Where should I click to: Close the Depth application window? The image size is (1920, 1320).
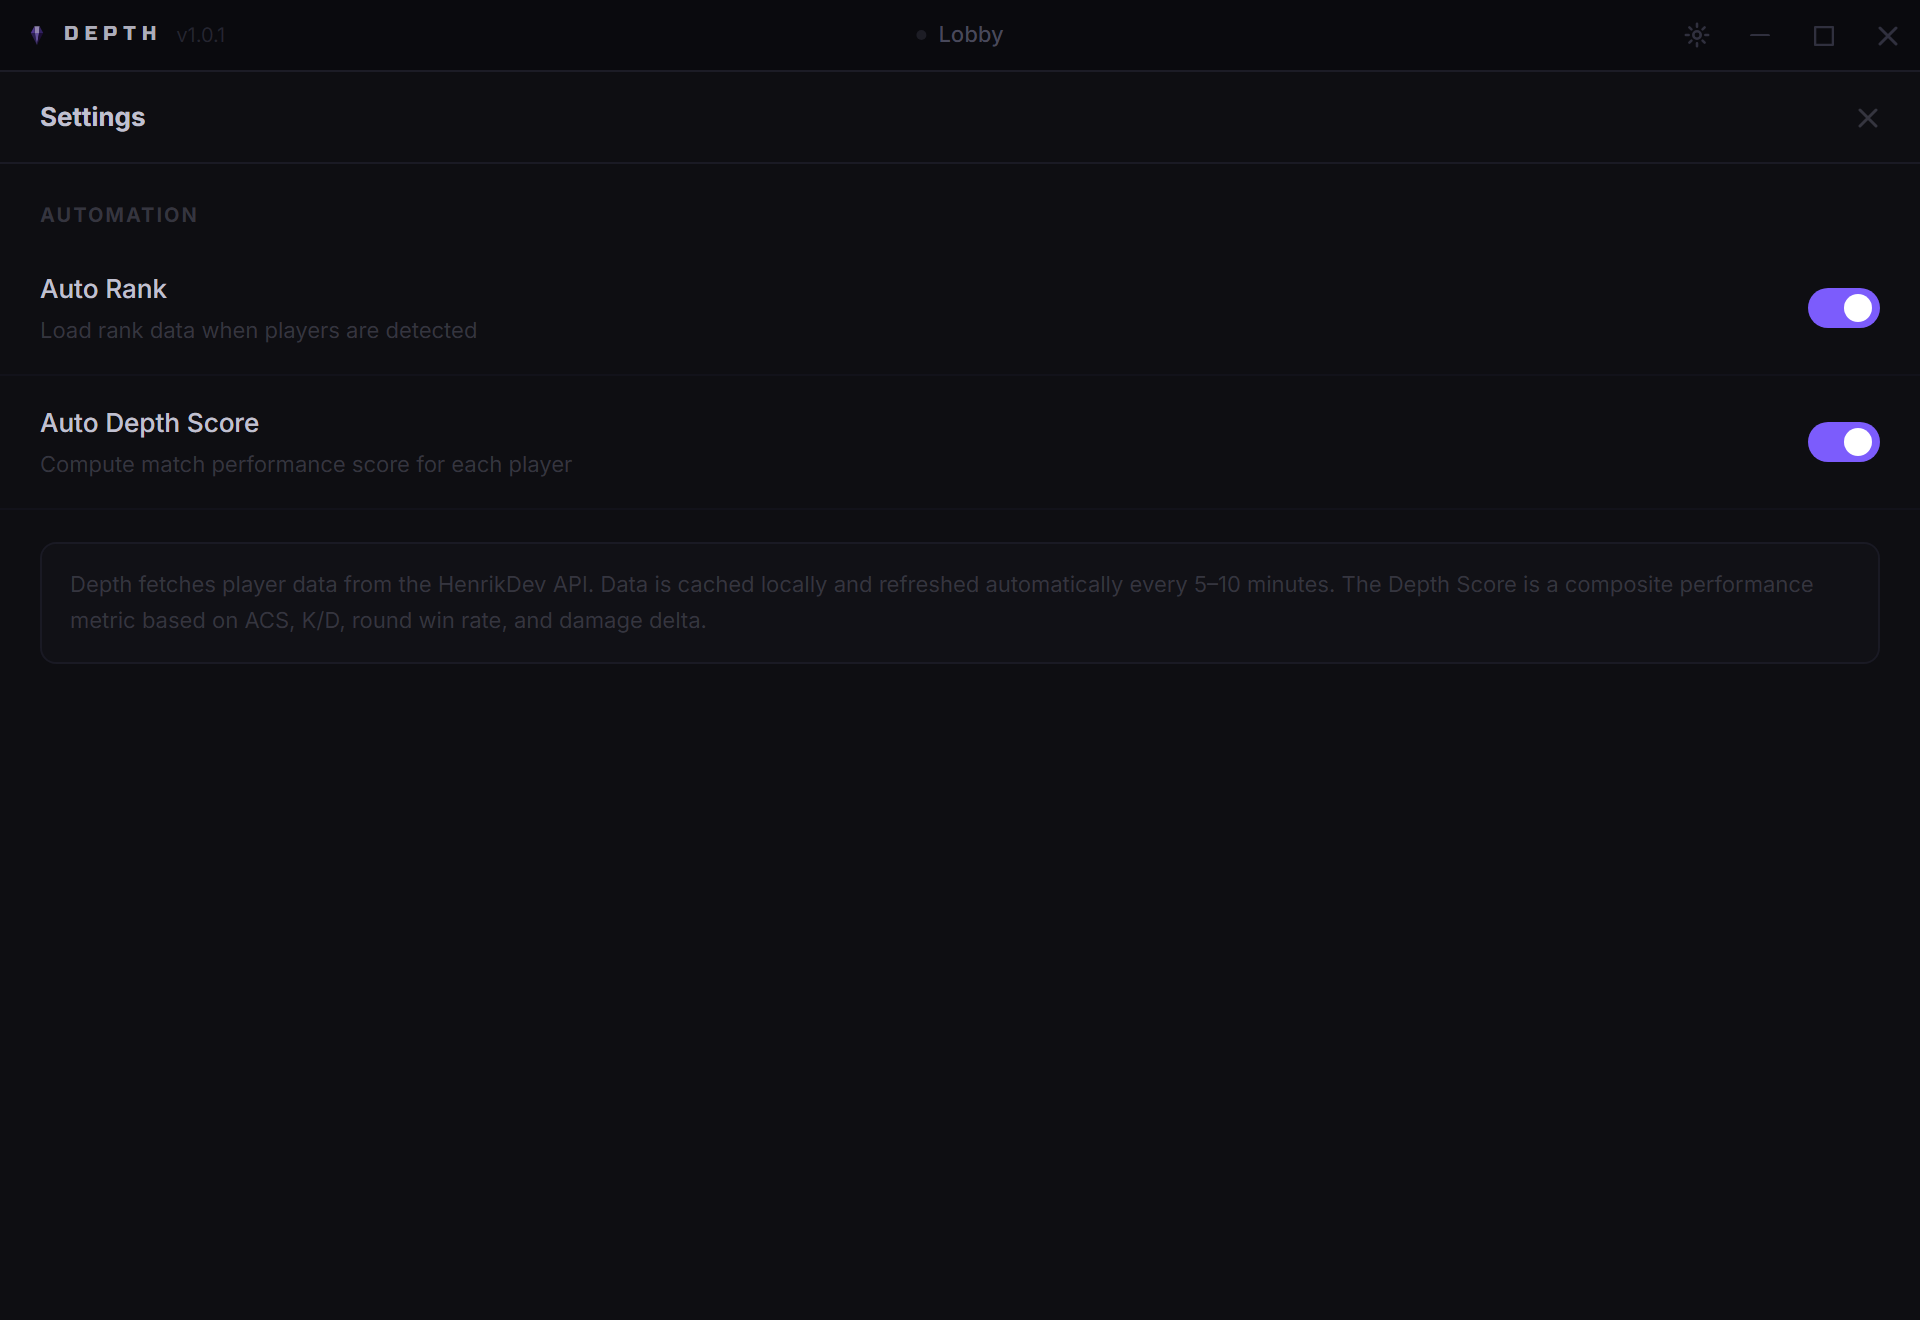(x=1888, y=36)
